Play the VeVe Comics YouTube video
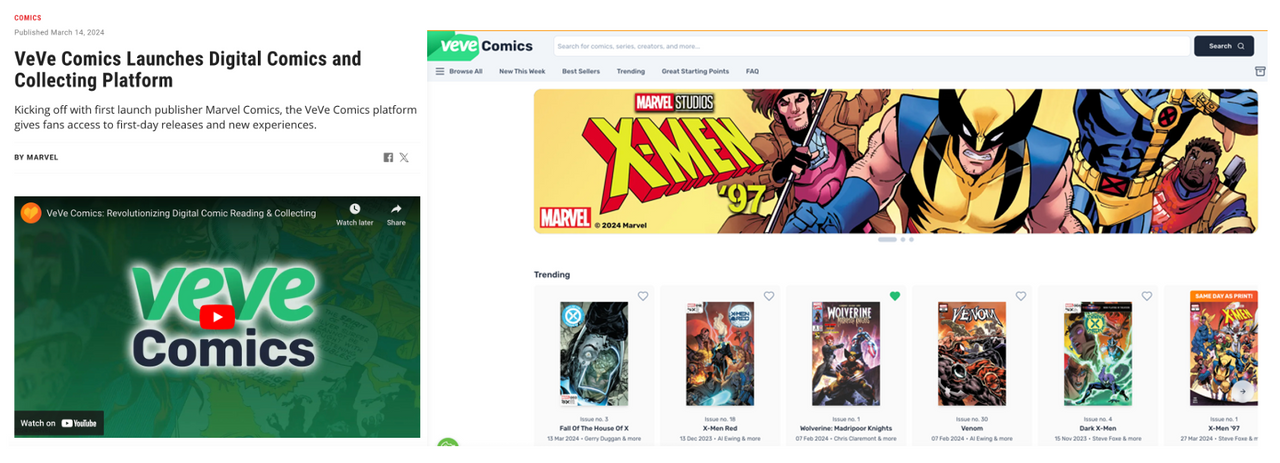The width and height of the screenshot is (1280, 463). click(x=217, y=317)
